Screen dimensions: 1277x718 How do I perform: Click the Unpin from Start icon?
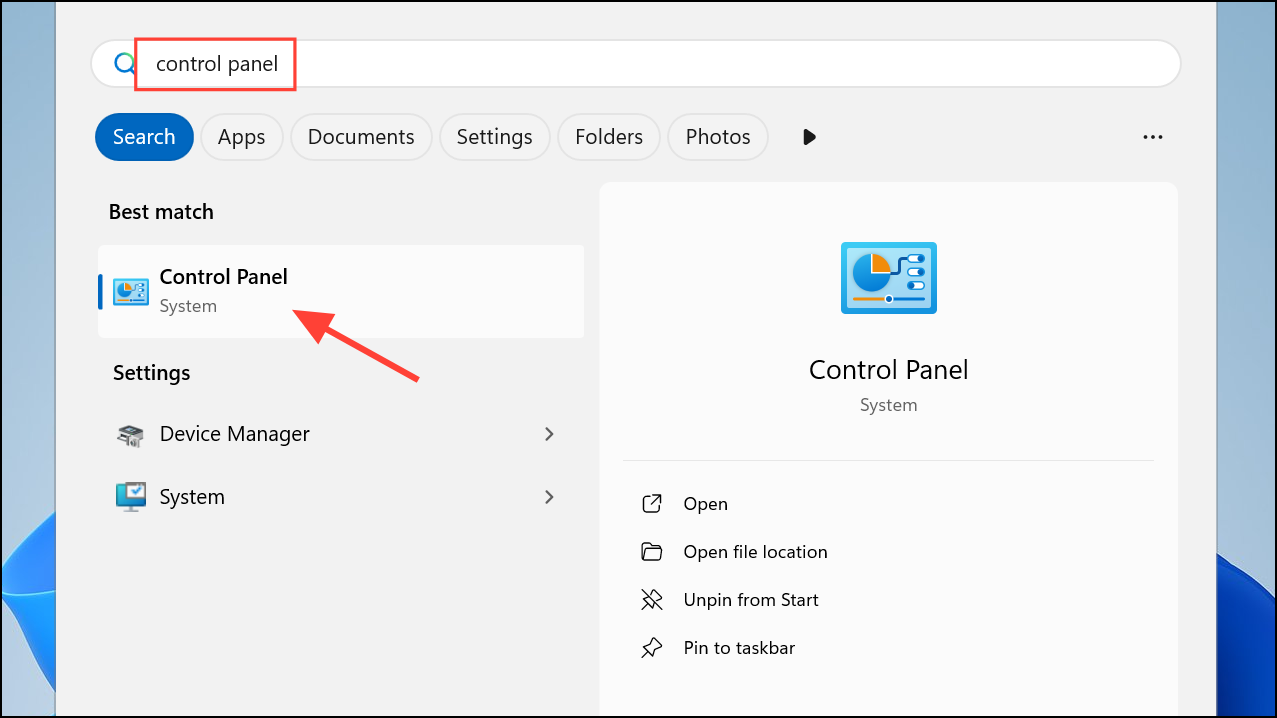652,600
